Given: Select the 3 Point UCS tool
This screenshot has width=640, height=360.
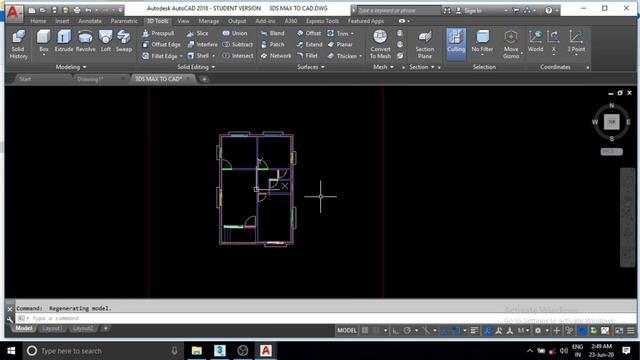Looking at the screenshot, I should [x=576, y=41].
